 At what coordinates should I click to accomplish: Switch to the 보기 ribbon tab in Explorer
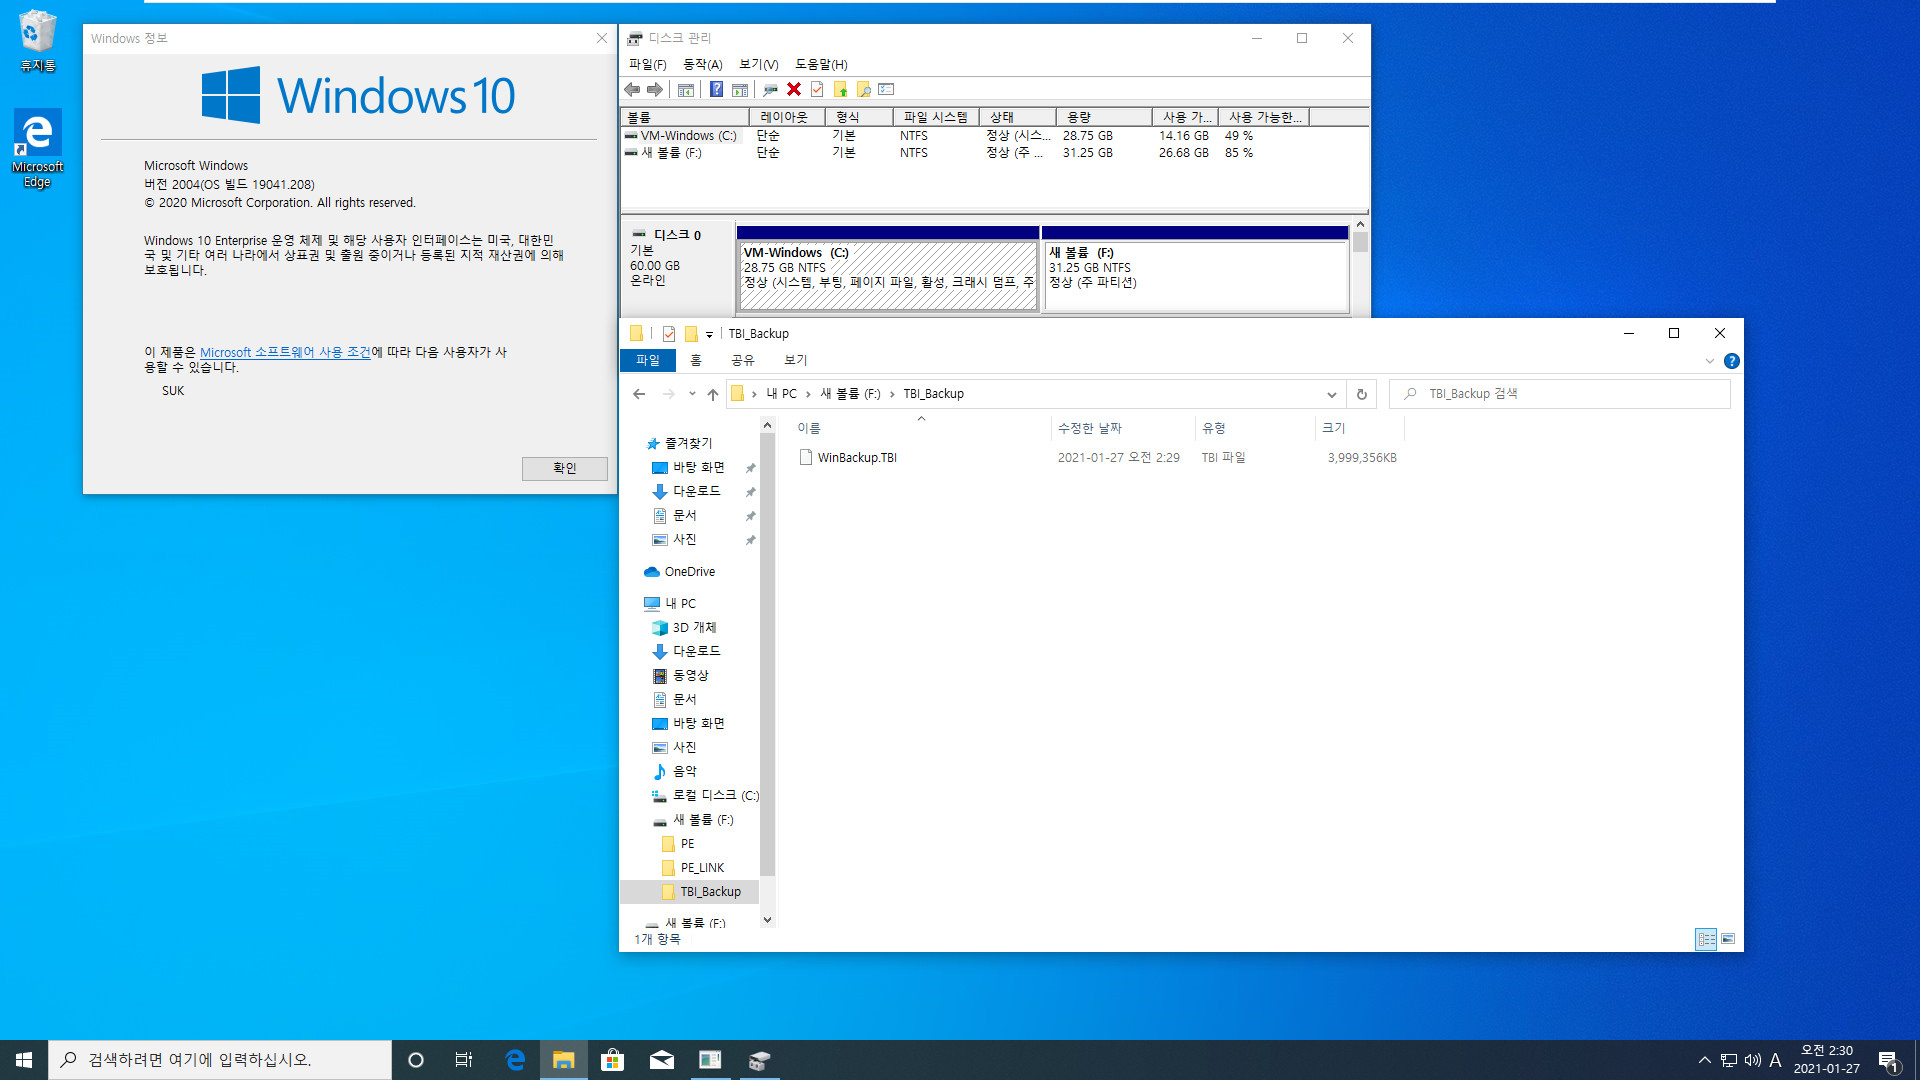[x=795, y=360]
